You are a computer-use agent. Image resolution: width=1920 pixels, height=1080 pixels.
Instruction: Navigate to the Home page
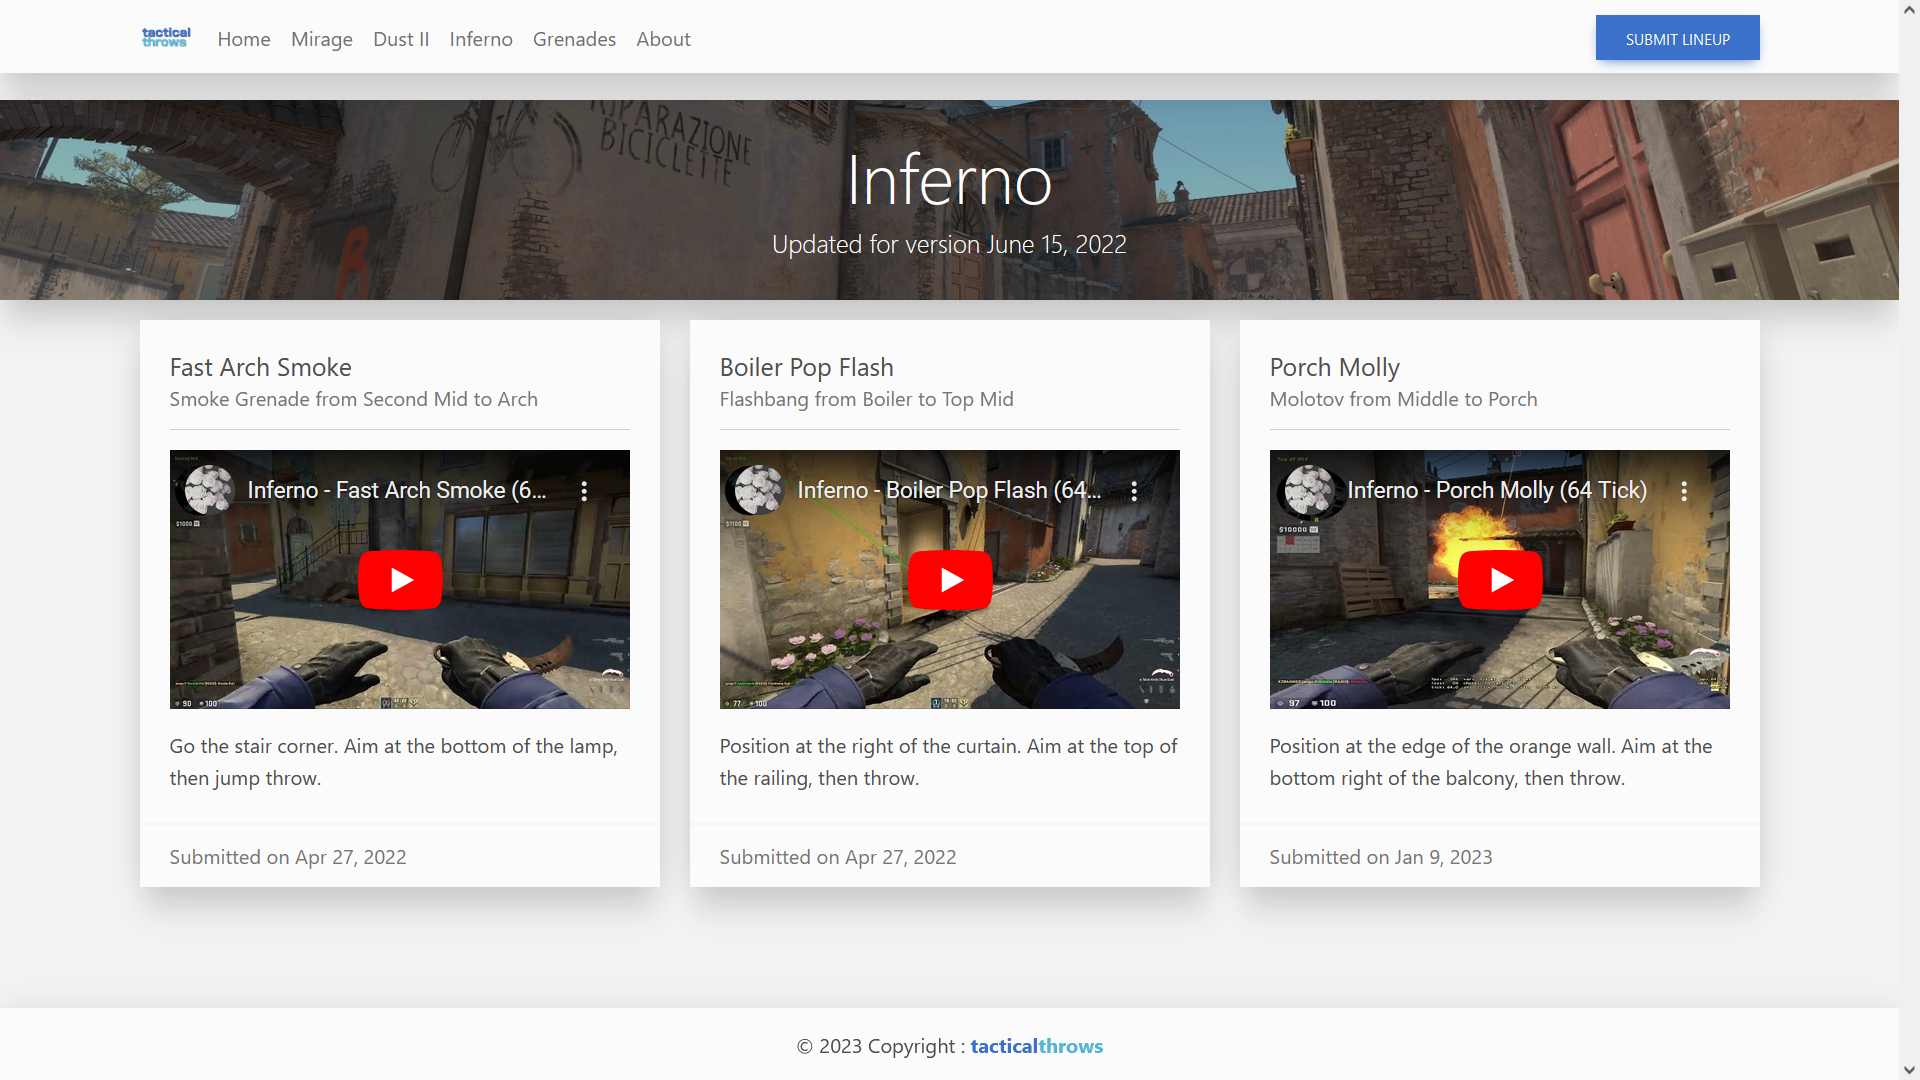(x=243, y=39)
